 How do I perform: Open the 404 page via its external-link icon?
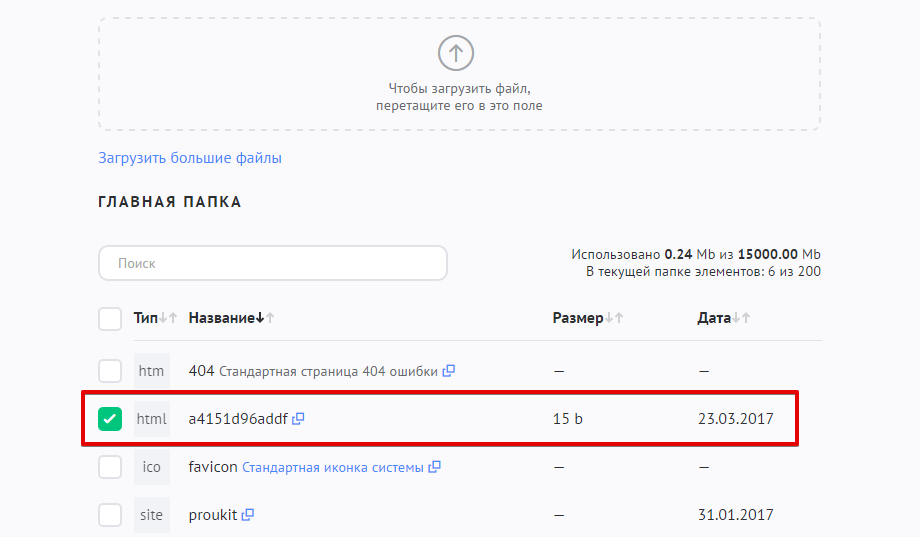tap(449, 370)
